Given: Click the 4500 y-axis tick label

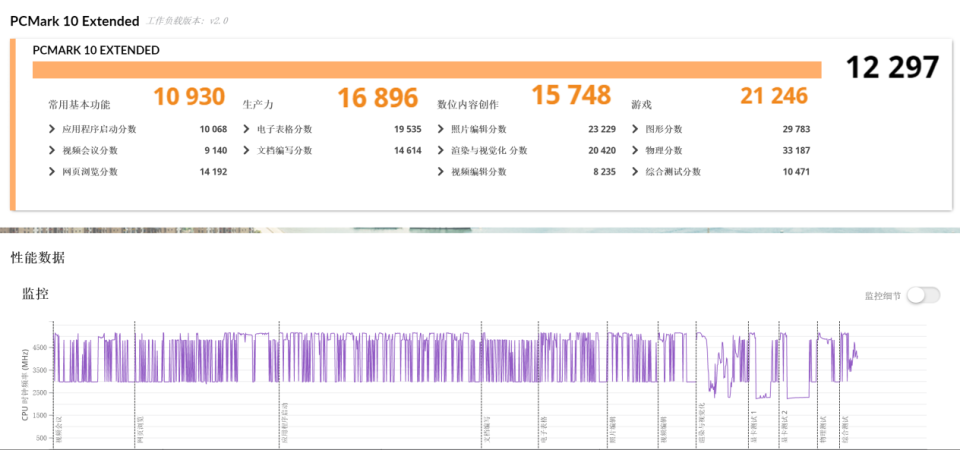Looking at the screenshot, I should [39, 347].
